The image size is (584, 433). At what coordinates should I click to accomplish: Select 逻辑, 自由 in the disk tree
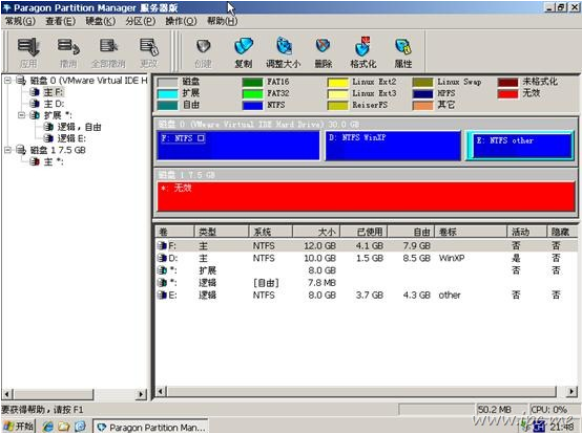pos(79,127)
